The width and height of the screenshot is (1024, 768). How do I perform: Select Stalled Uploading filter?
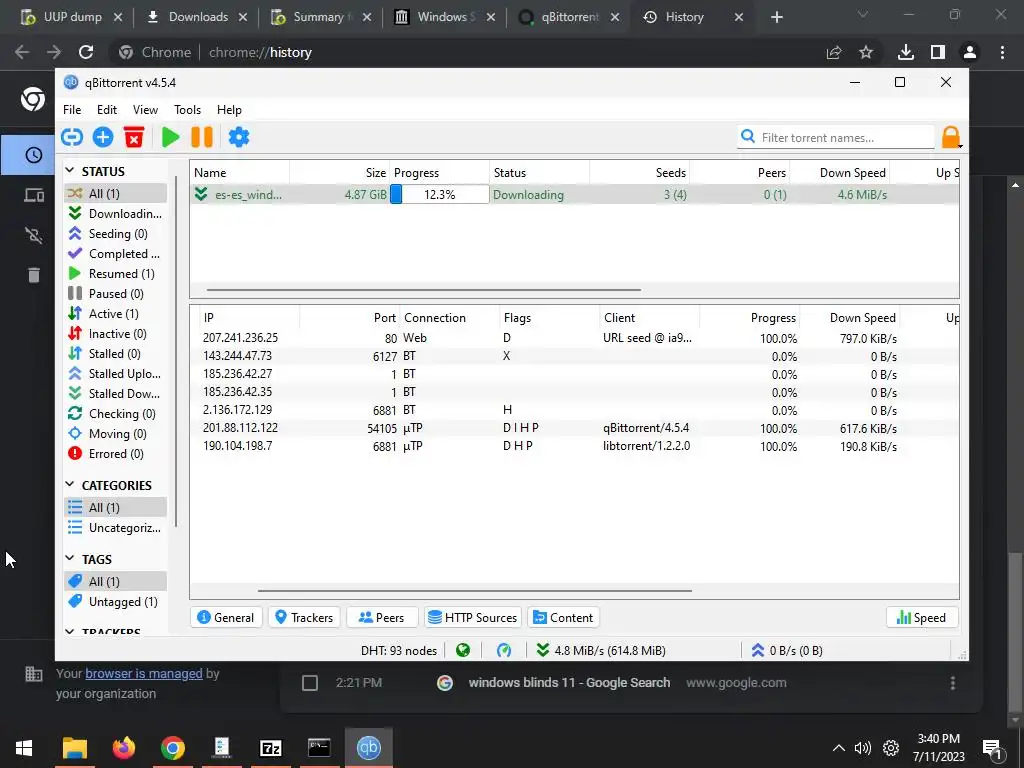click(115, 374)
